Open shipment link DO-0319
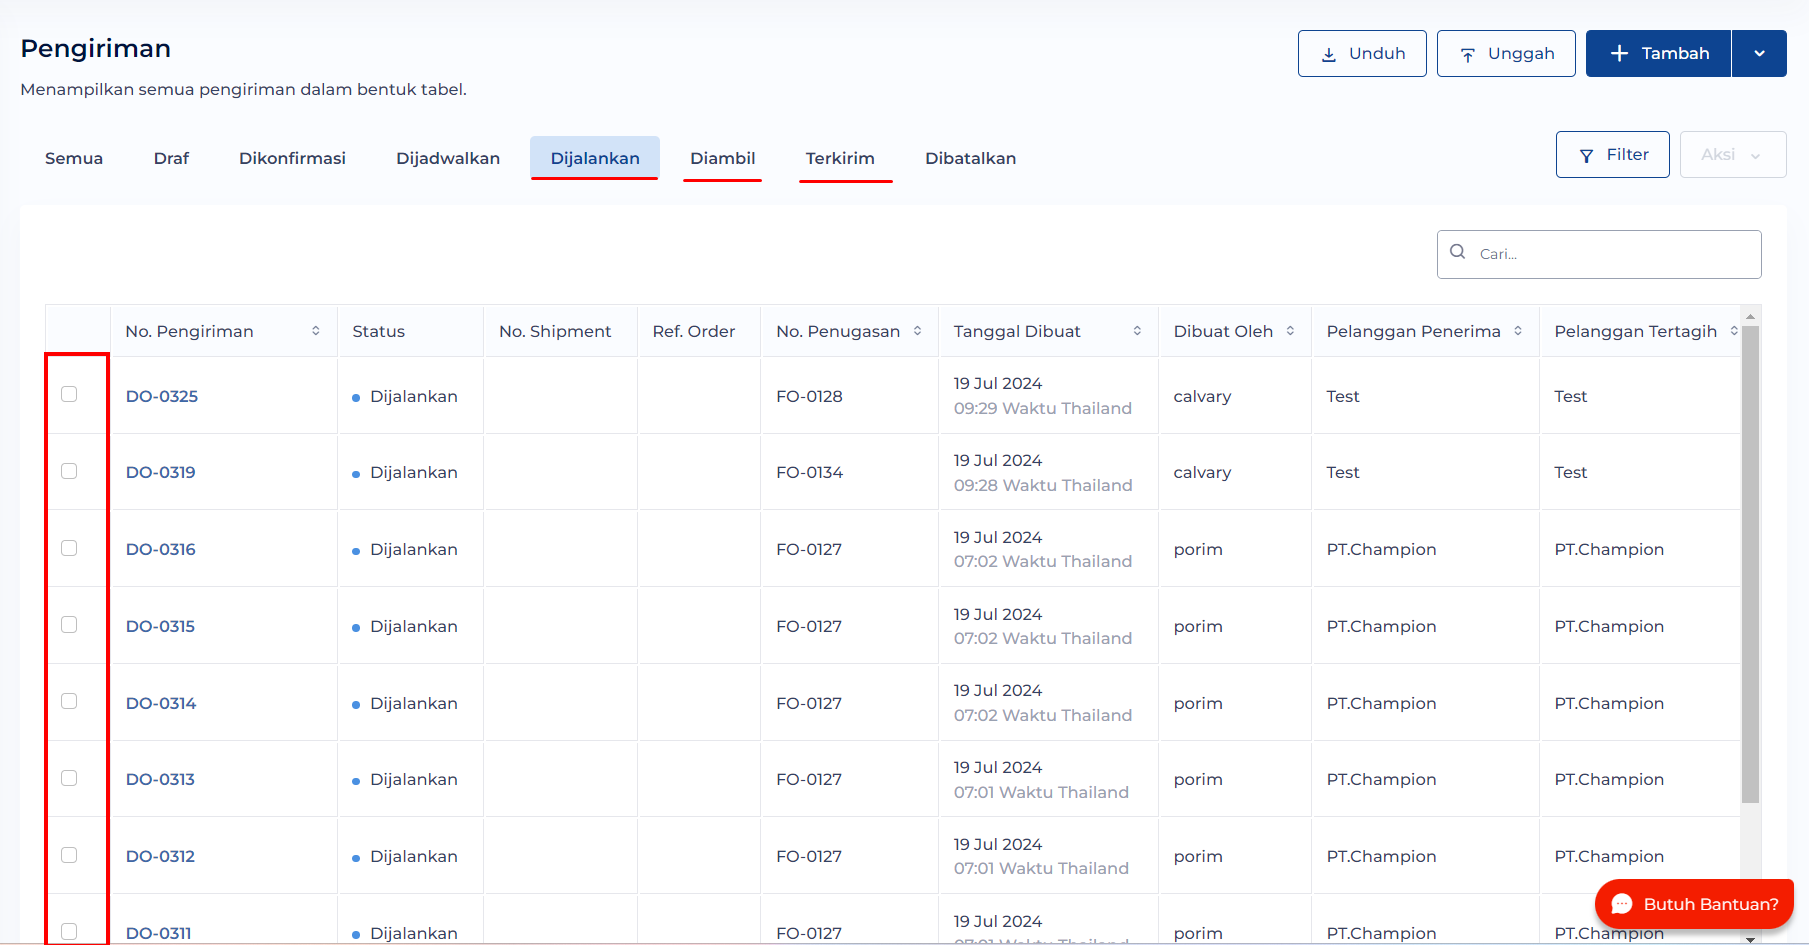This screenshot has height=945, width=1809. pos(161,472)
